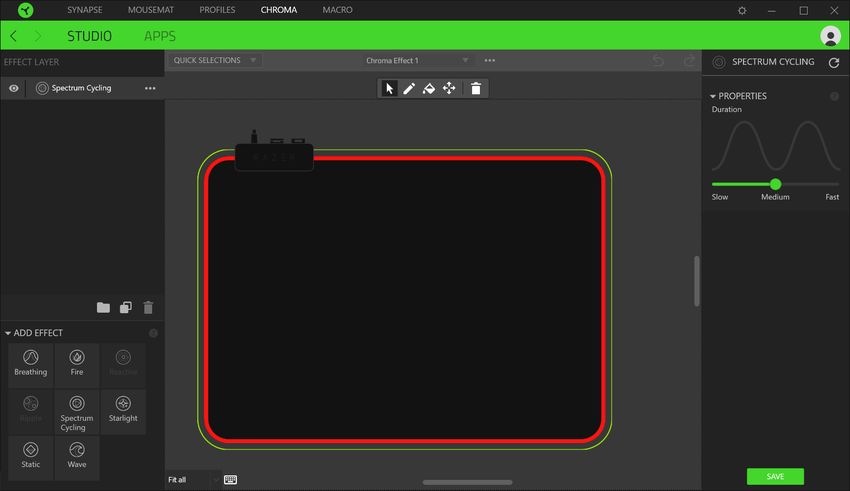Open the Chroma tab

tap(279, 10)
